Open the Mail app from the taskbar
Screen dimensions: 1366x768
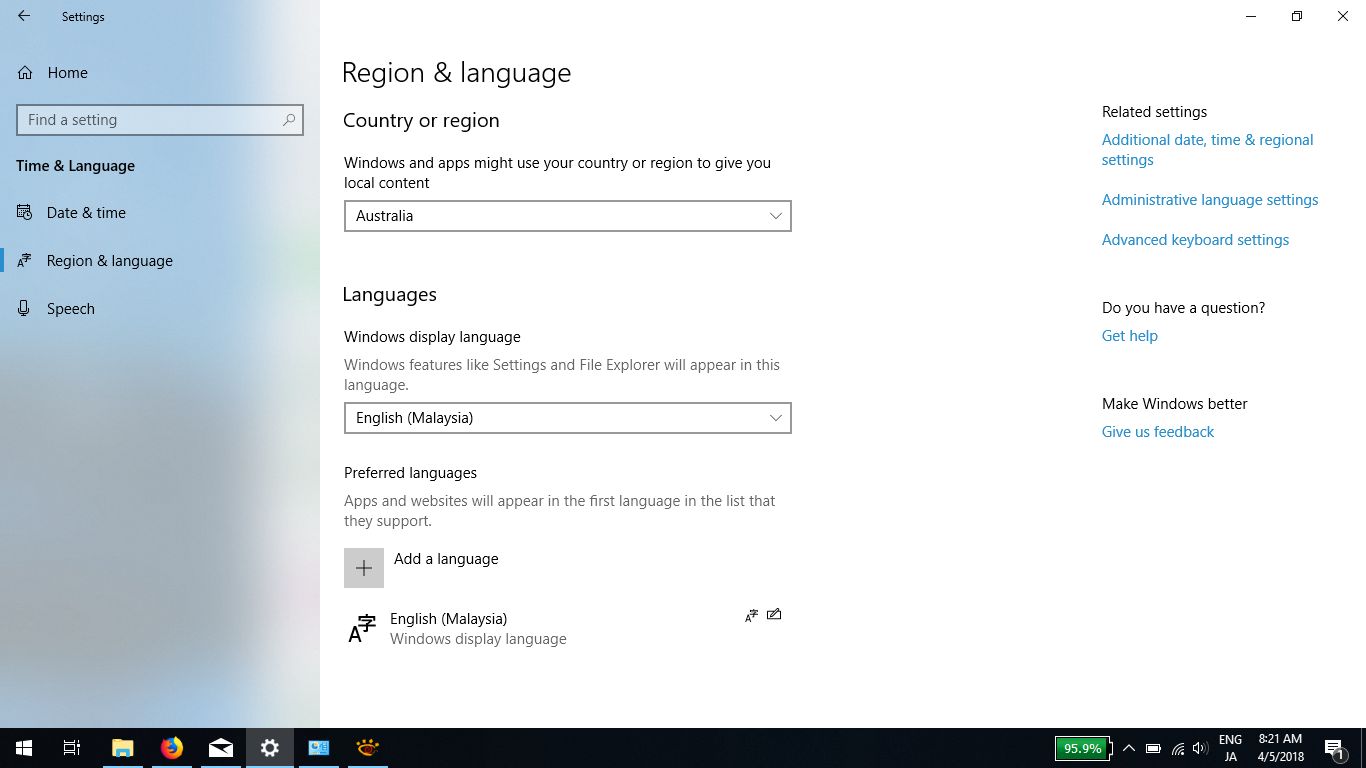coord(221,747)
